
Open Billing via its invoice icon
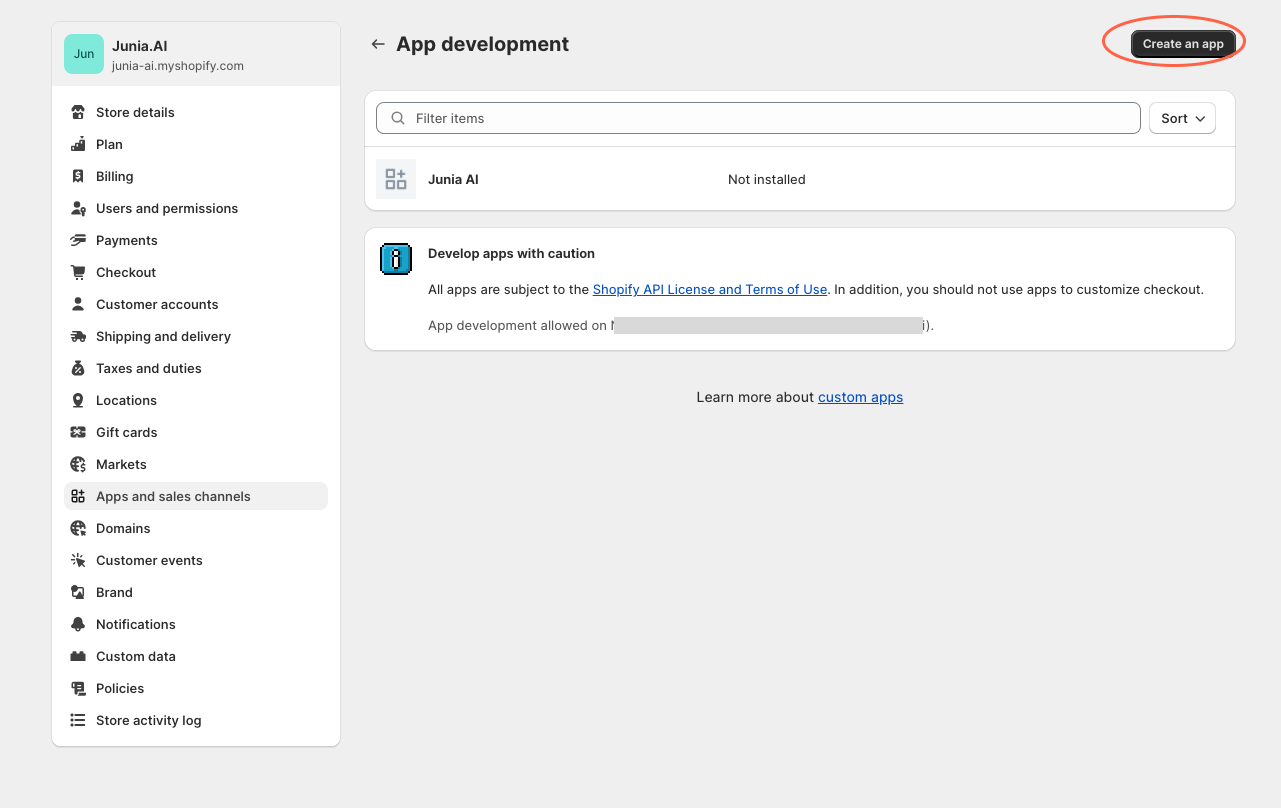pyautogui.click(x=78, y=176)
